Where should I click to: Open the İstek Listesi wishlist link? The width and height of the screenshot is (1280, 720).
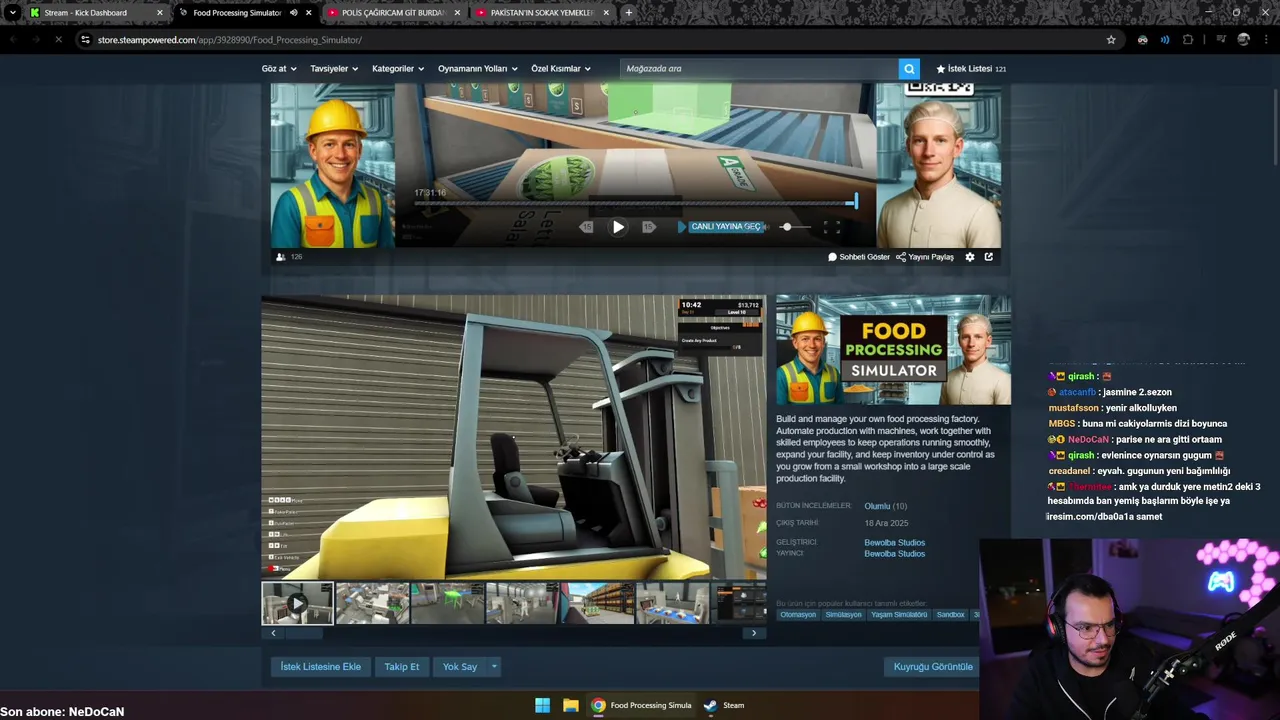[x=971, y=69]
